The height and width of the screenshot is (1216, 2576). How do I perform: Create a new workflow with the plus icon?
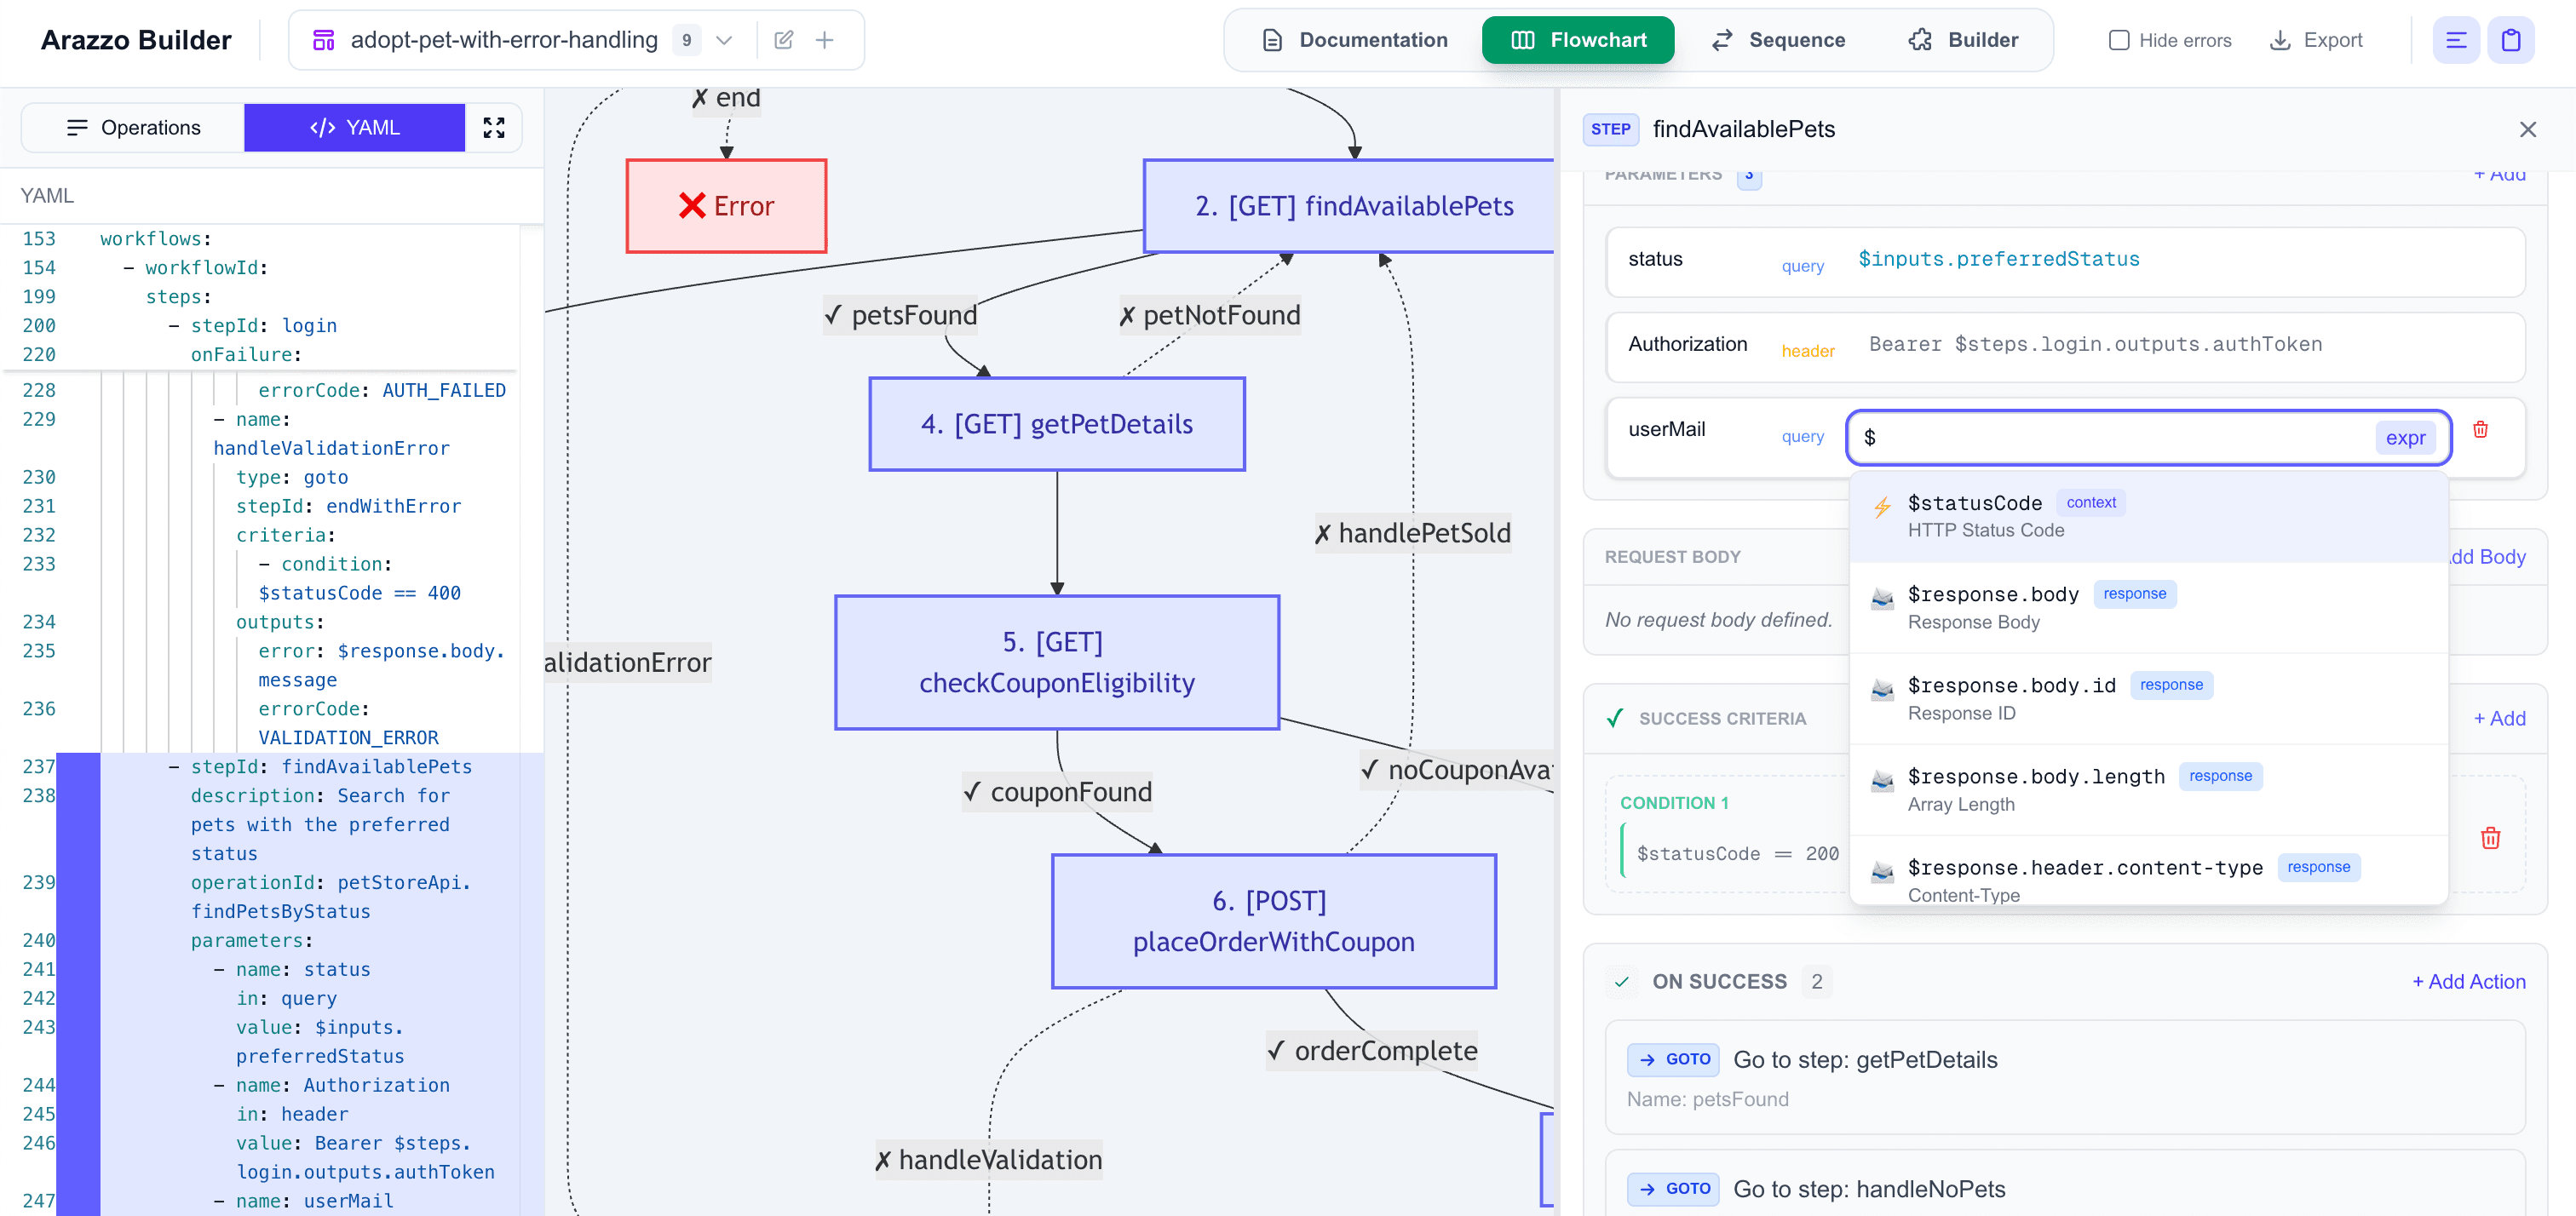[825, 40]
